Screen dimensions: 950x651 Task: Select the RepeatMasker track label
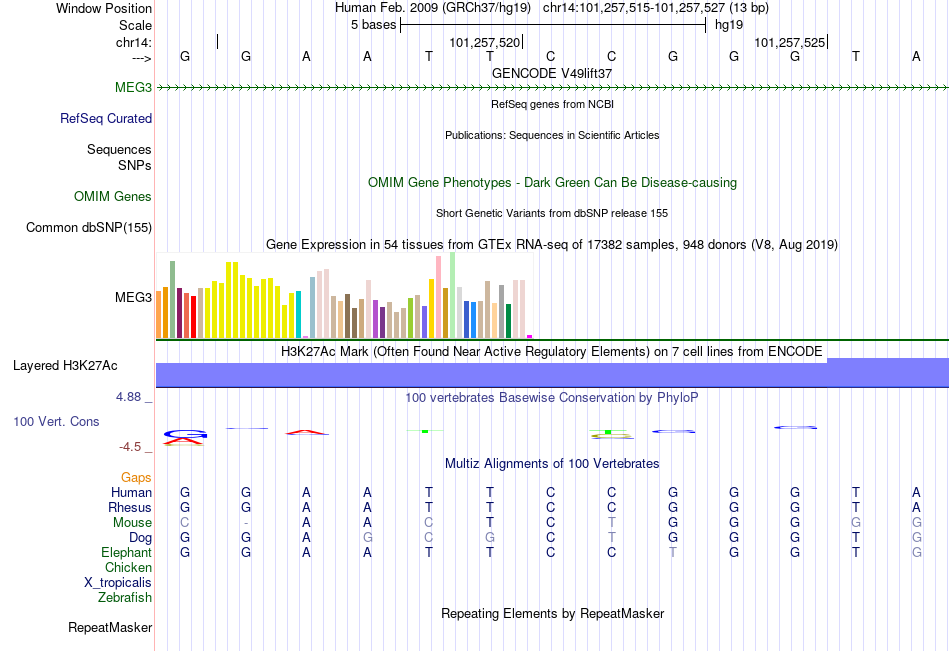110,627
